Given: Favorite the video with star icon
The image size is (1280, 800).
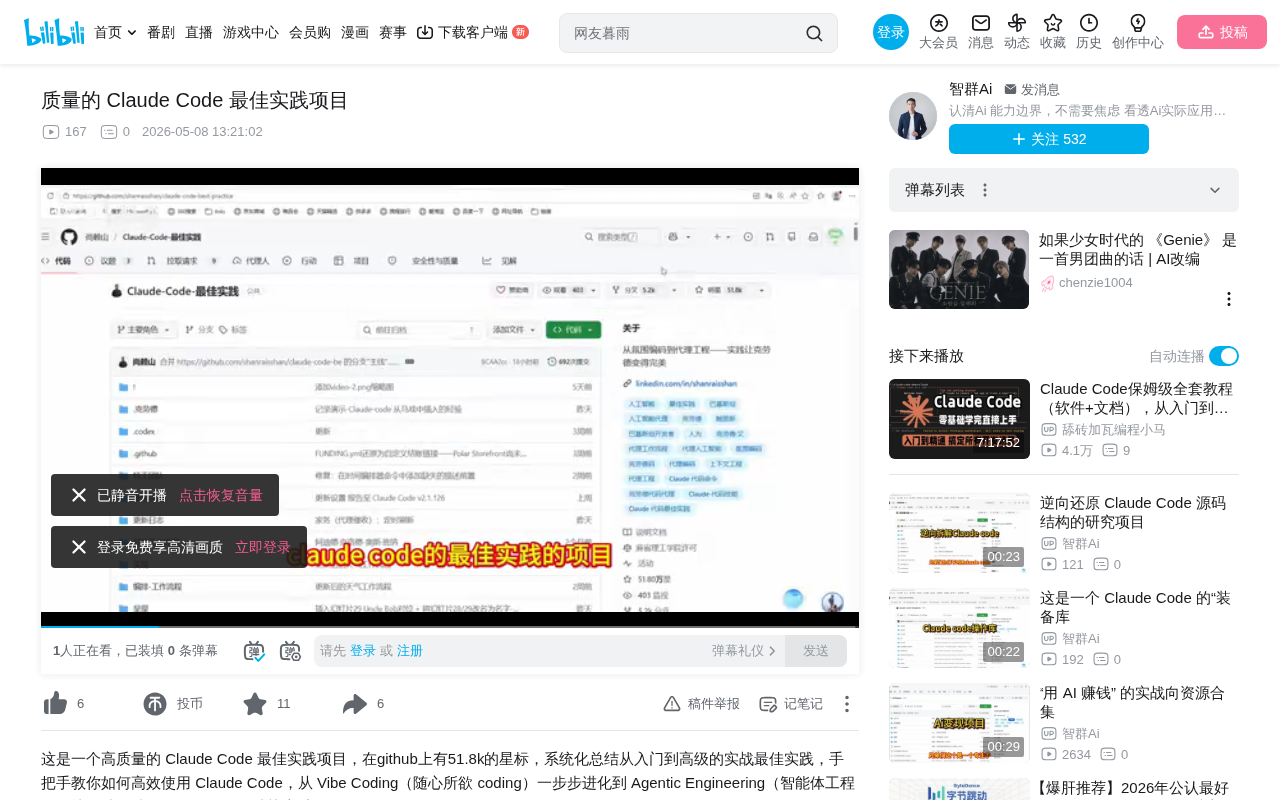Looking at the screenshot, I should pyautogui.click(x=255, y=704).
